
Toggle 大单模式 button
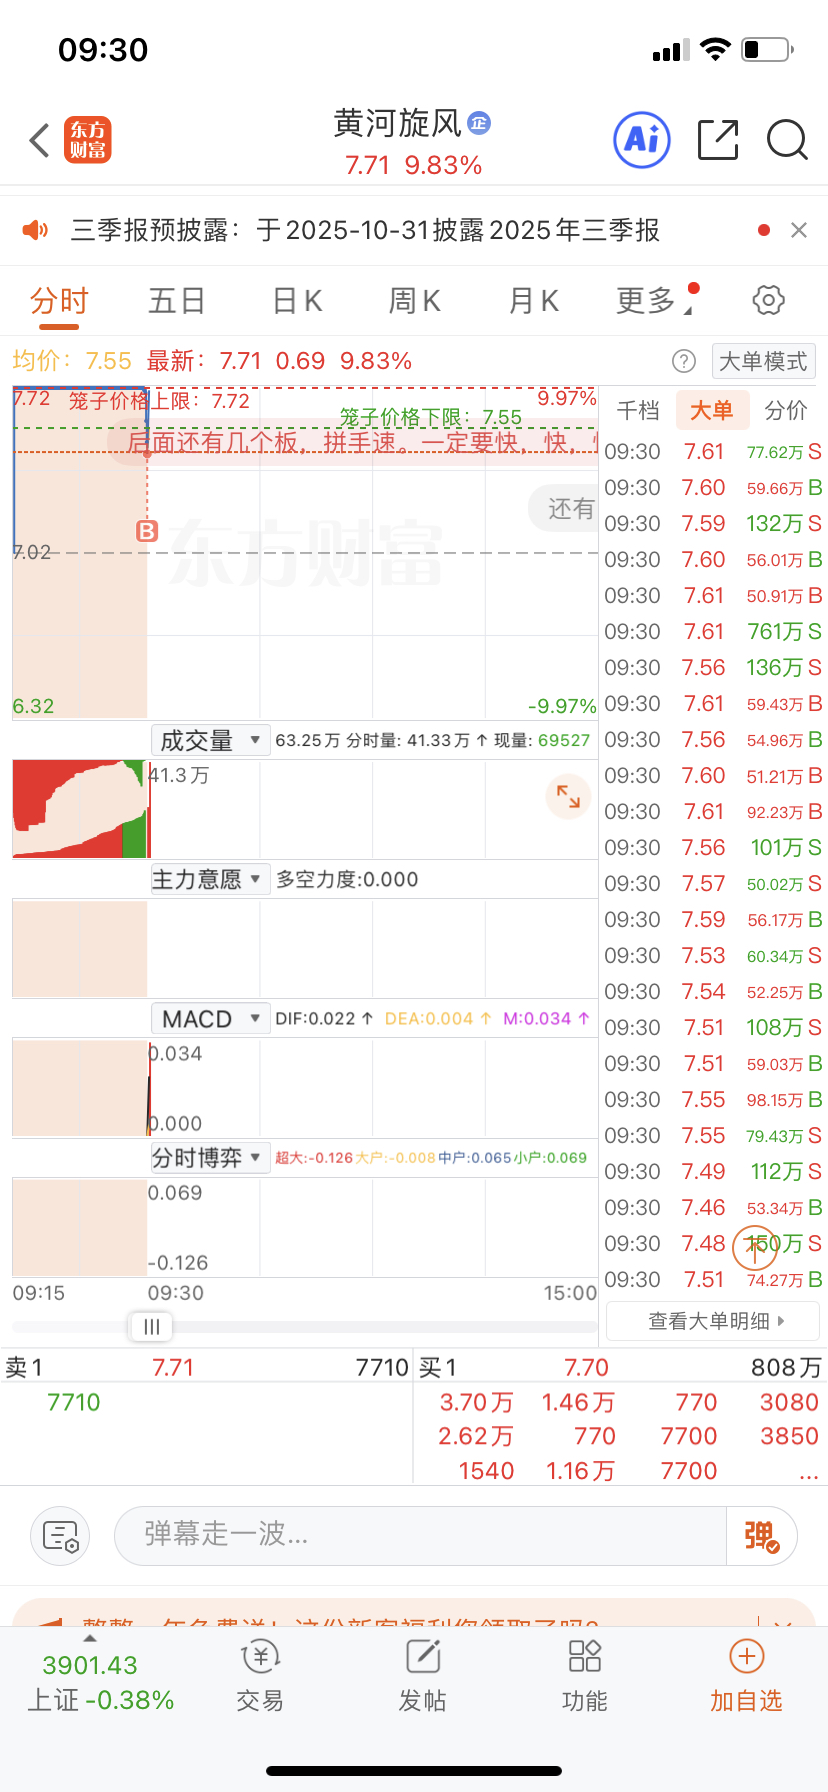763,361
